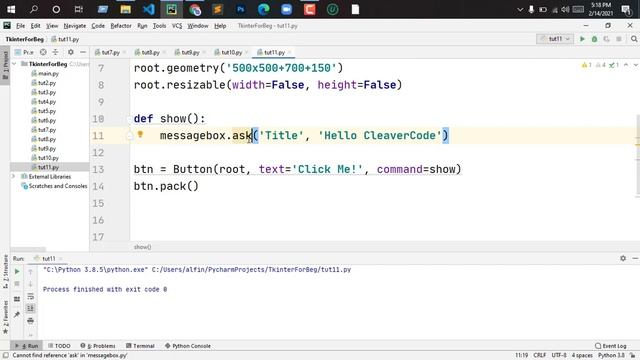The image size is (640, 360).
Task: Open the Terminal tool window
Action: coord(140,346)
